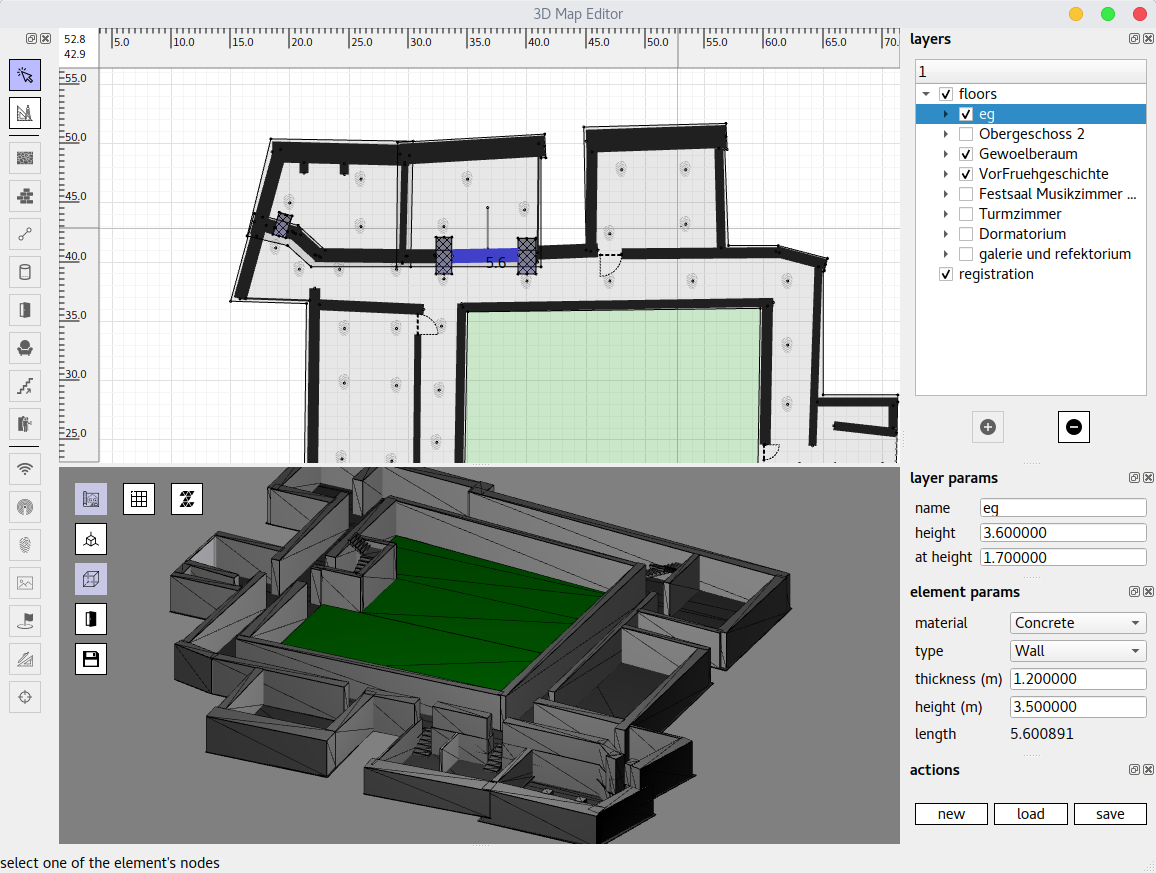Click the load button in actions
Screen dimensions: 1156x873
[1030, 814]
